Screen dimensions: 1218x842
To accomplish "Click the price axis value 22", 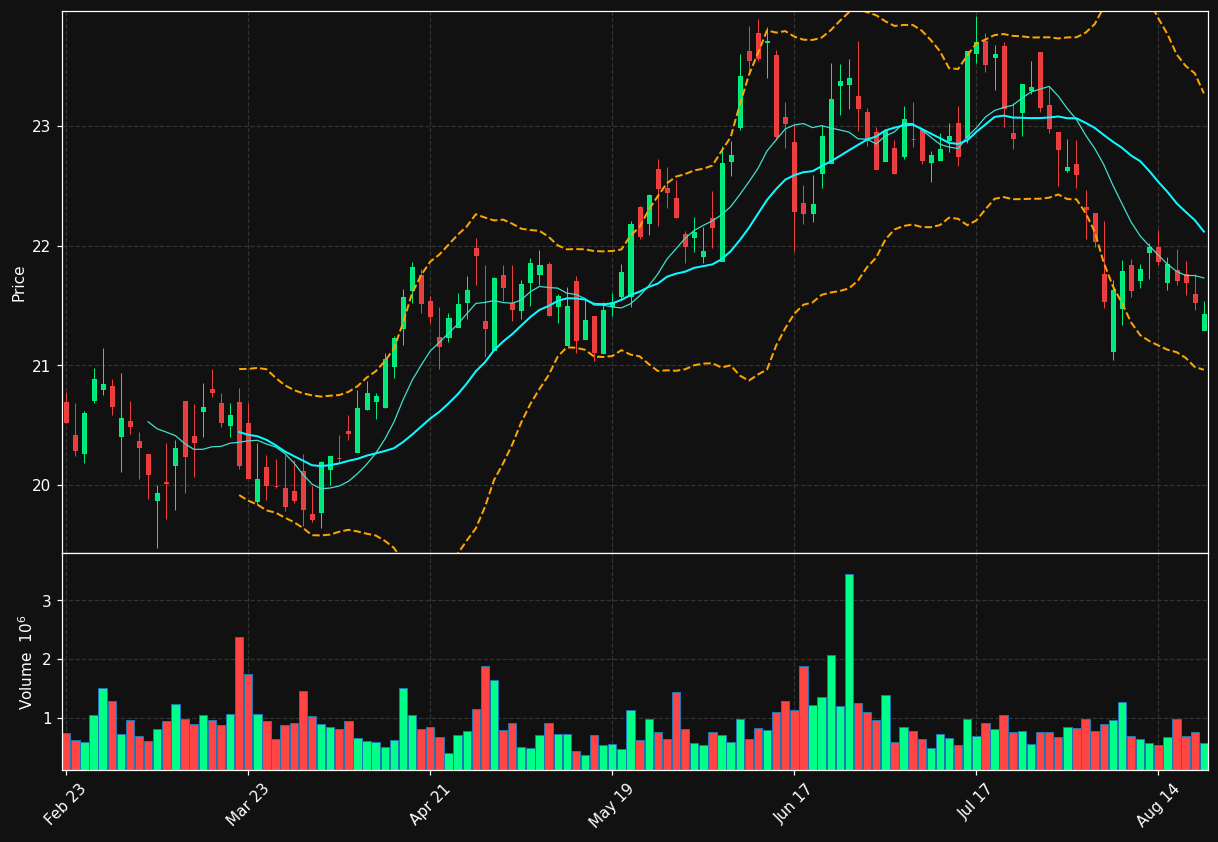I will click(x=43, y=246).
